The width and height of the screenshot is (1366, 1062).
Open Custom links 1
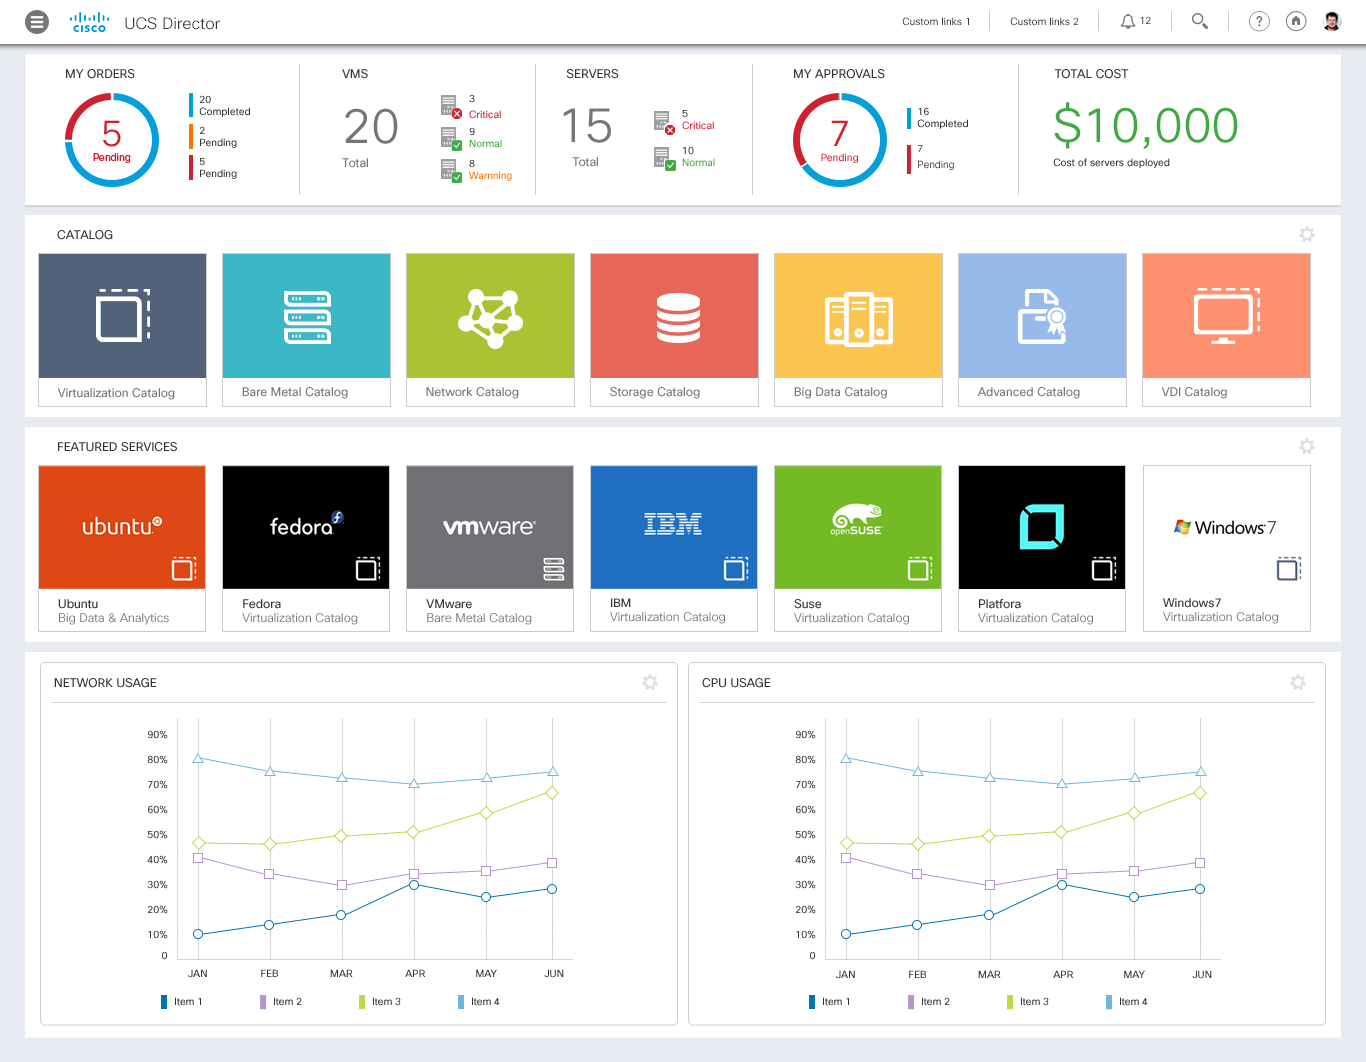click(x=936, y=21)
